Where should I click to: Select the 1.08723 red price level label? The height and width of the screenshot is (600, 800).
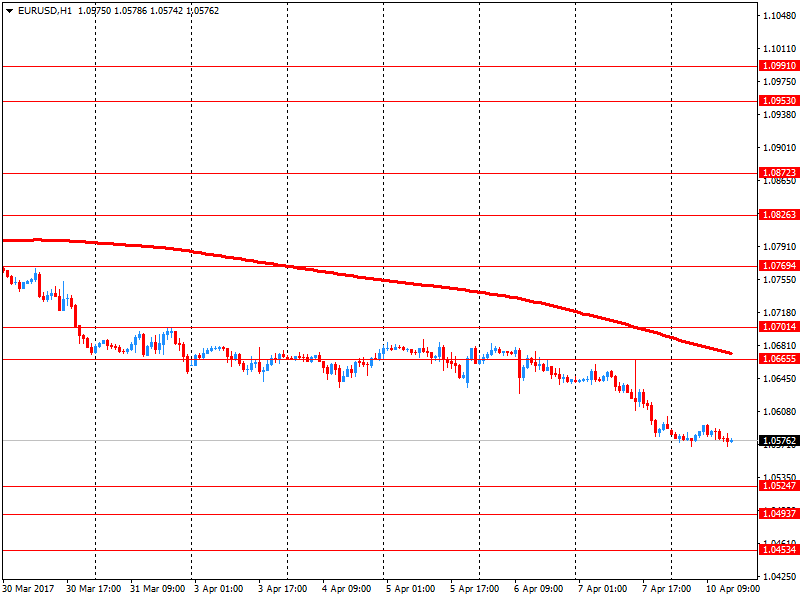779,173
